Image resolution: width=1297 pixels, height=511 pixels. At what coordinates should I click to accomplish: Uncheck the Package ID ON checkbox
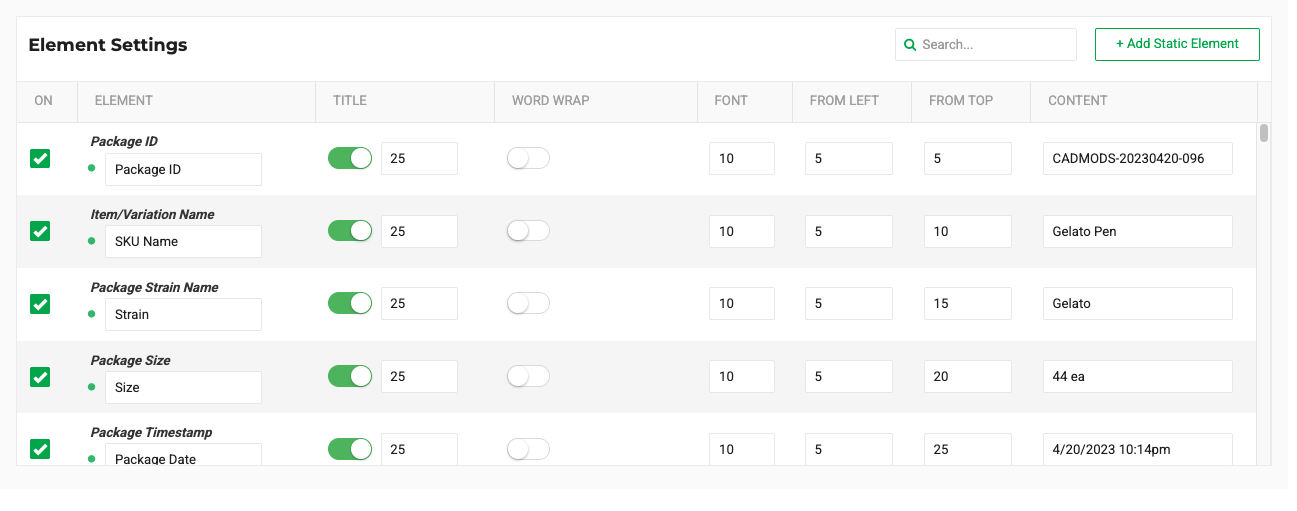coord(40,158)
